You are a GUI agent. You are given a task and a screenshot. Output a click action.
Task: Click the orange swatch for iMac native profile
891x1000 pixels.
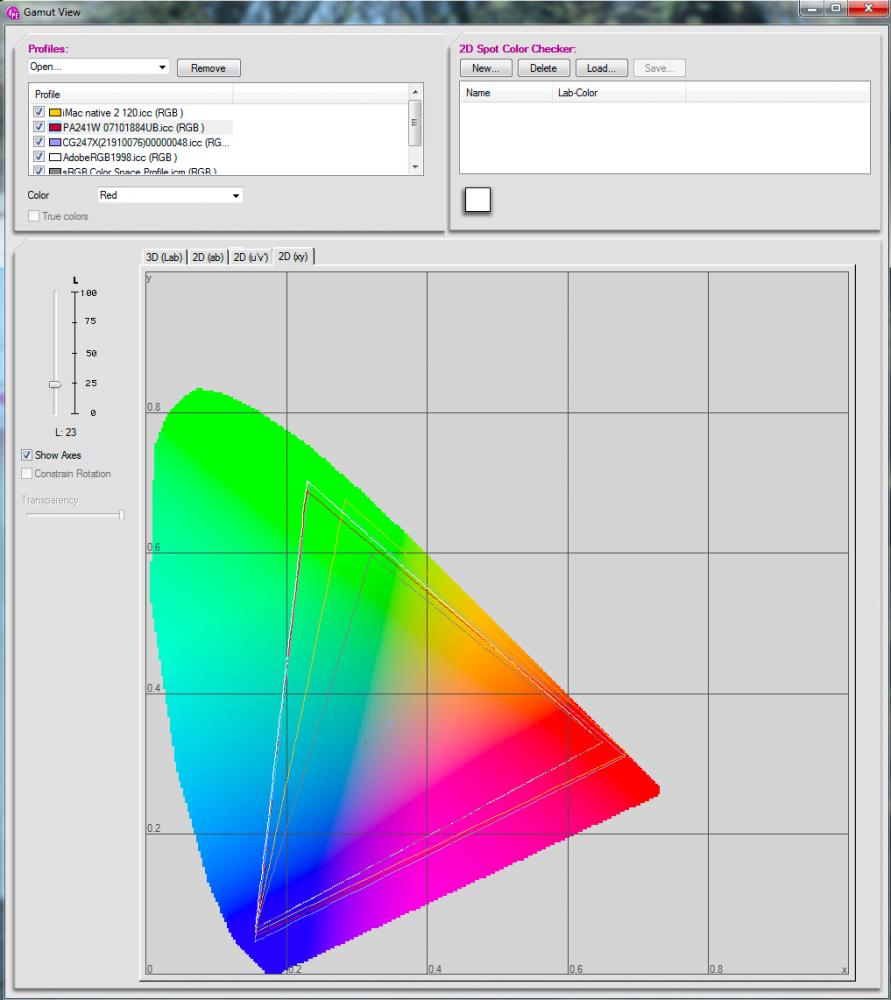55,113
